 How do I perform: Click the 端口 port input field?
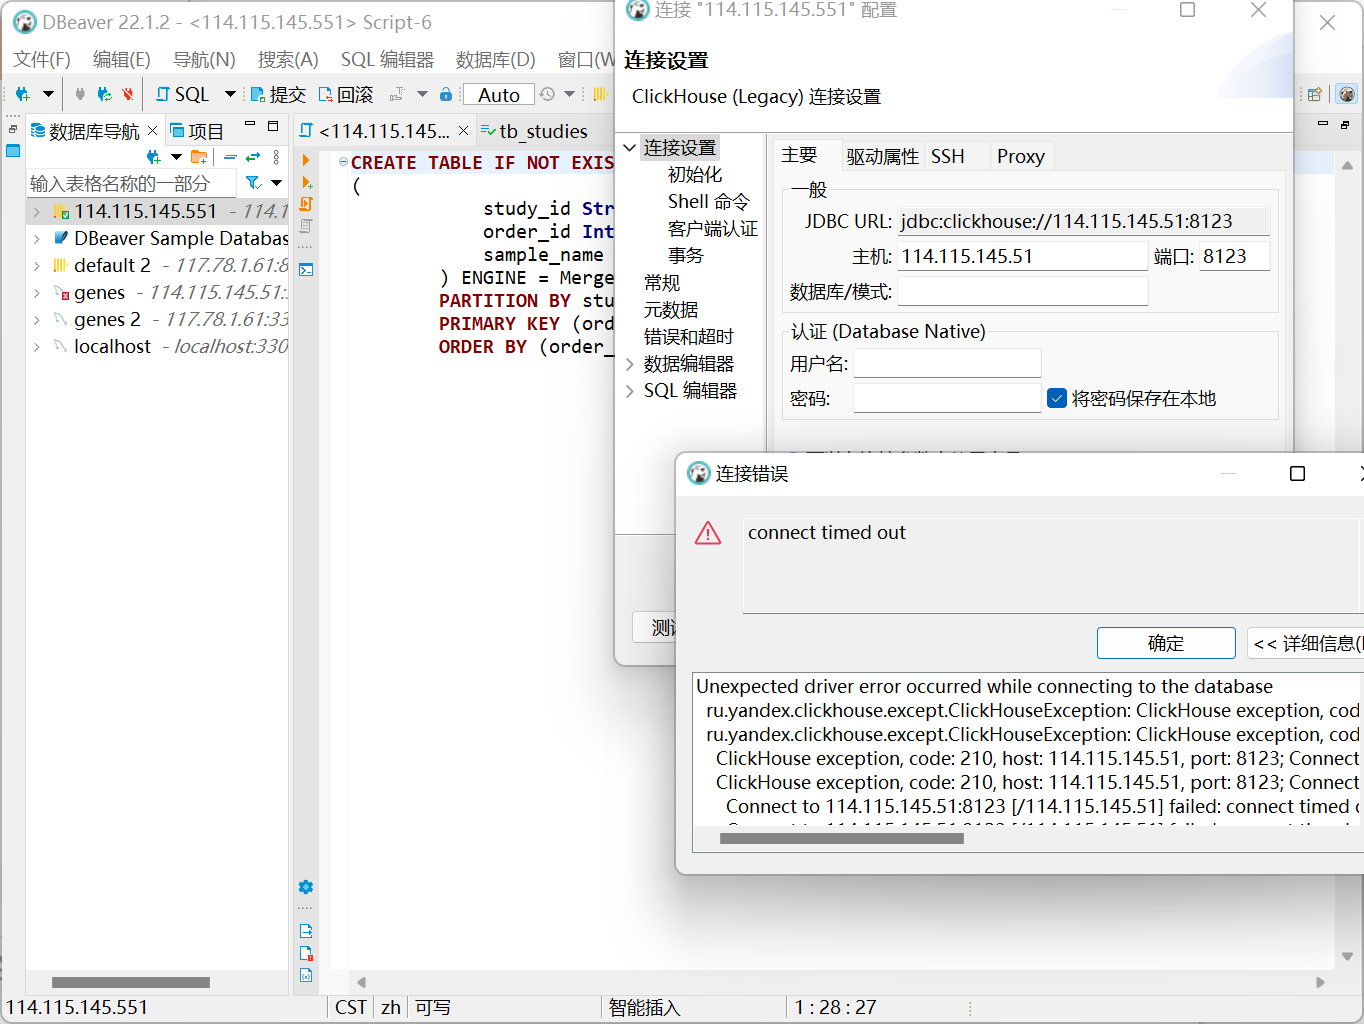[1235, 256]
